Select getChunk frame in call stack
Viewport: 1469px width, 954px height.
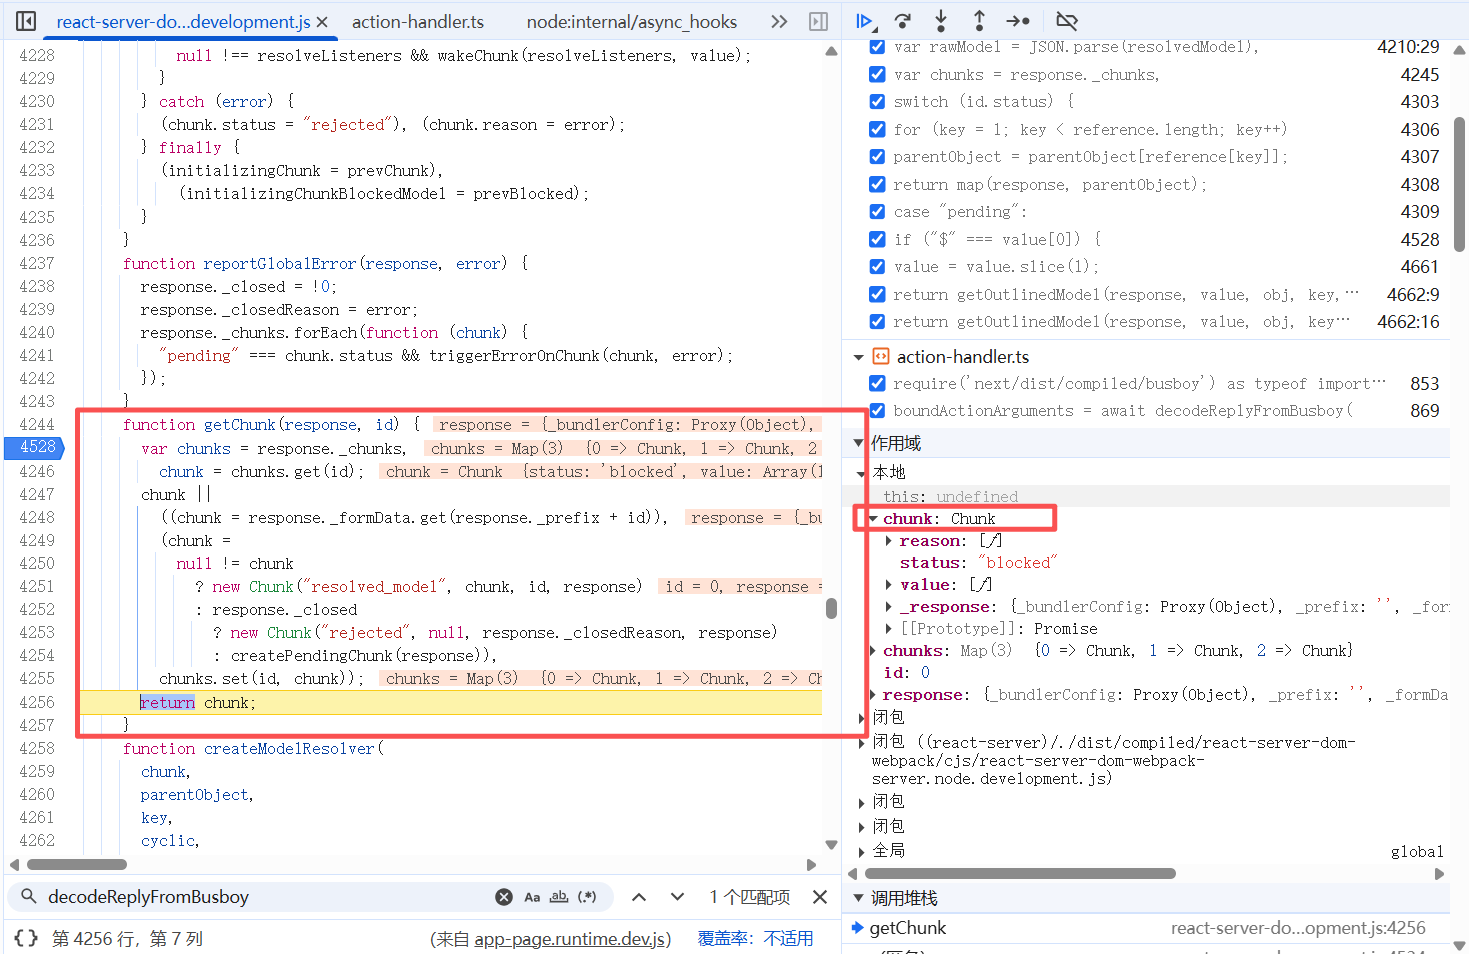[x=907, y=928]
